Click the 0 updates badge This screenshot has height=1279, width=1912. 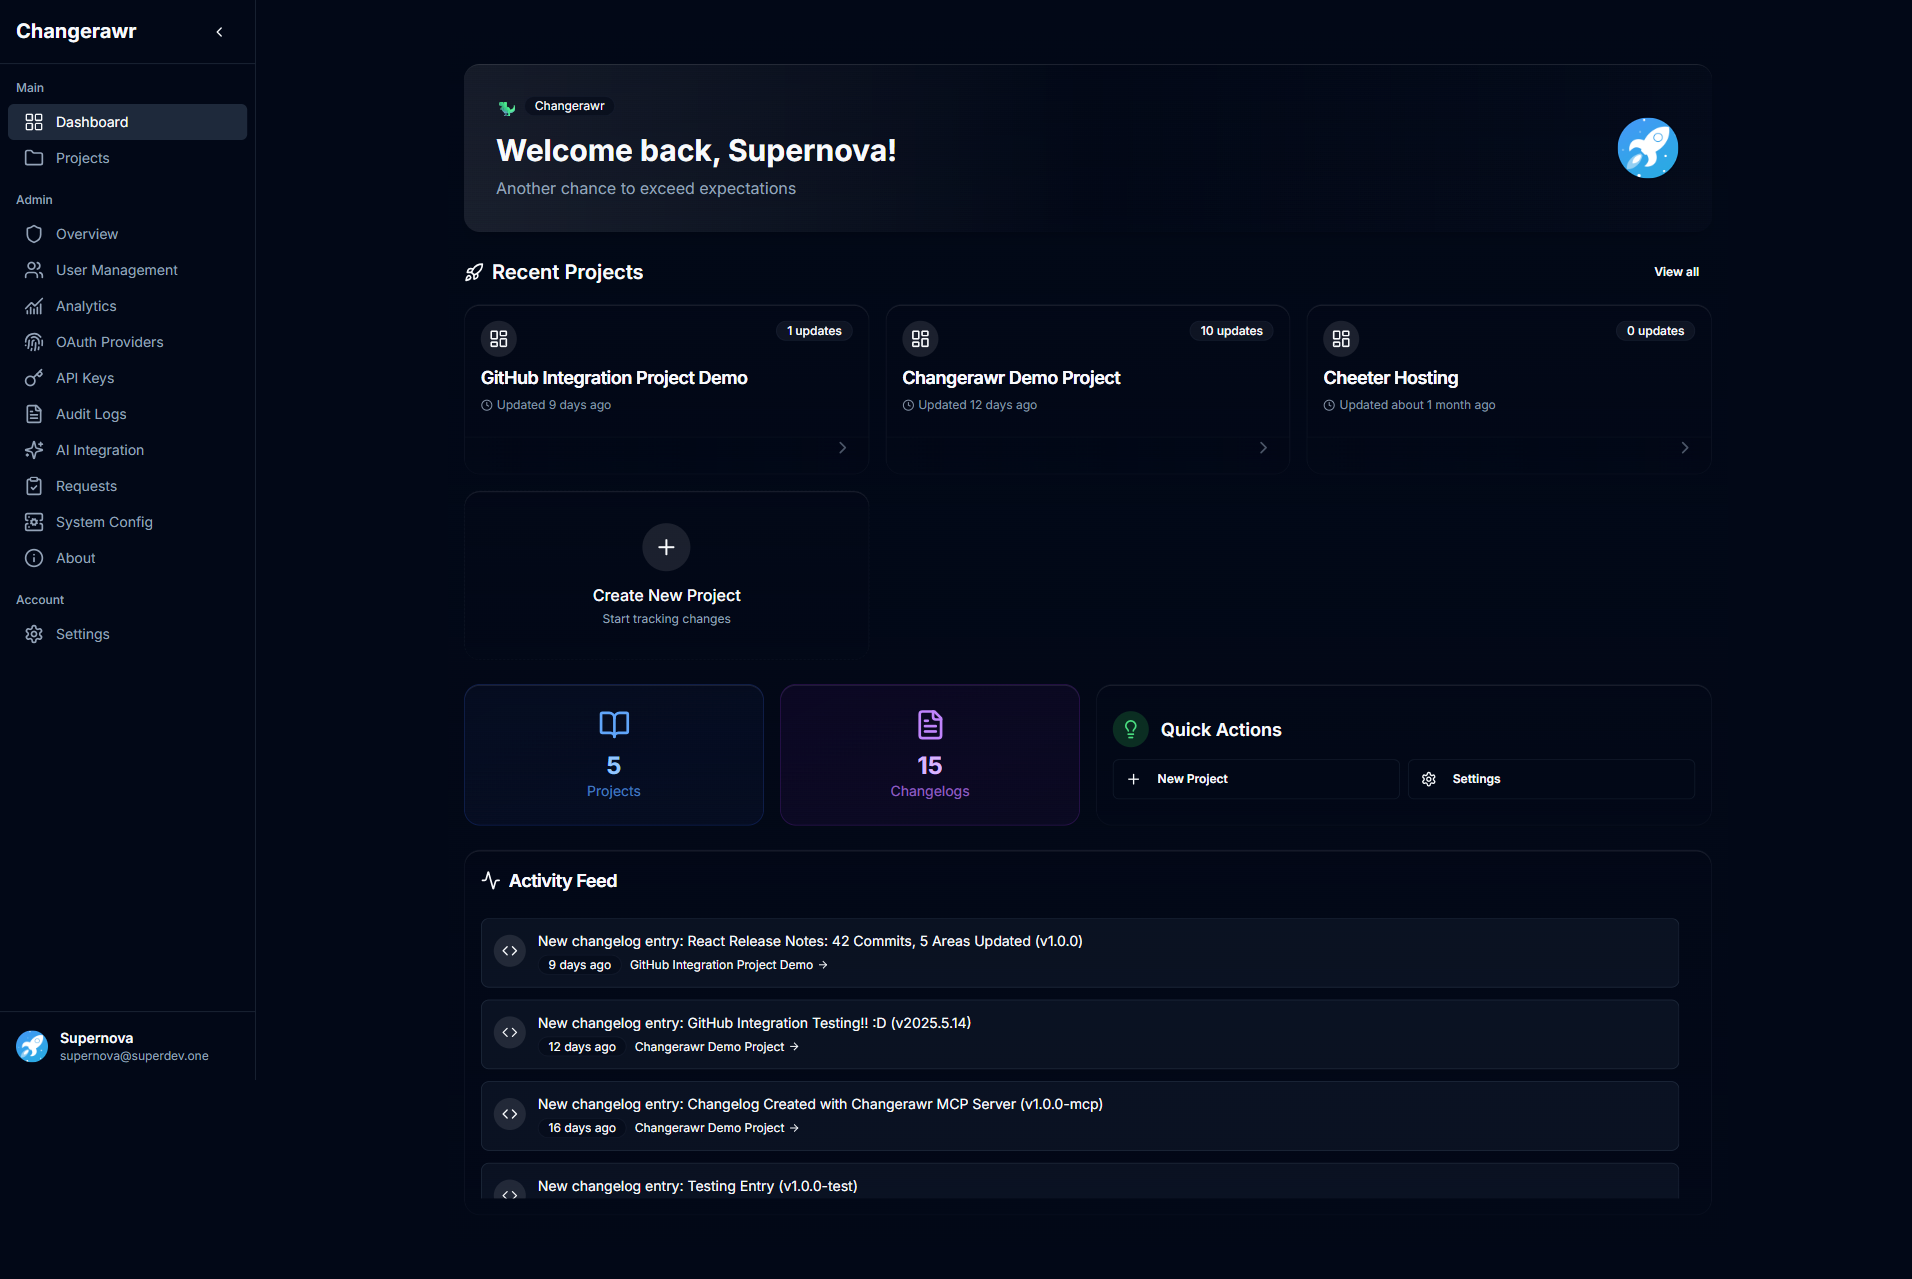tap(1655, 331)
